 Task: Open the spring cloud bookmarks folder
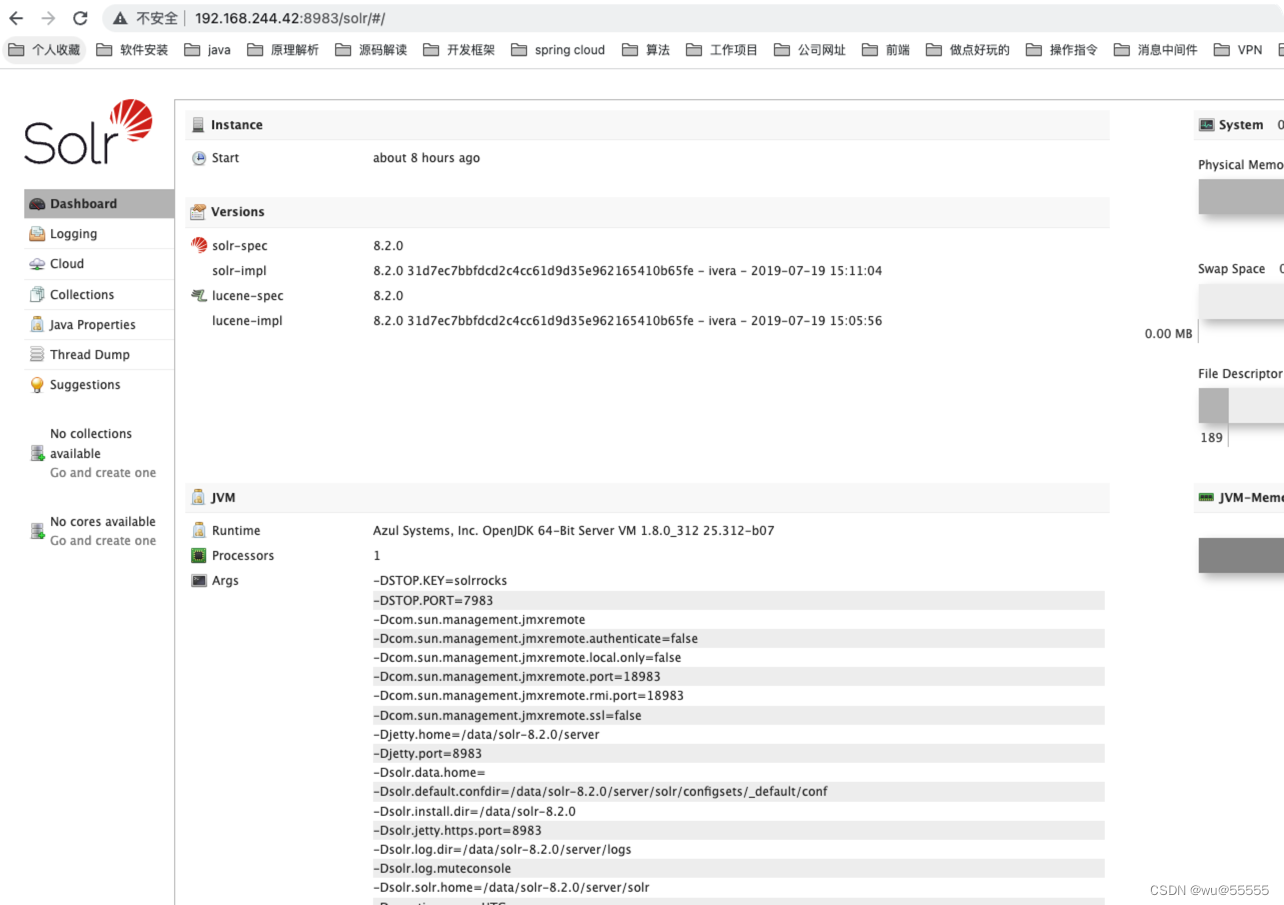(558, 50)
